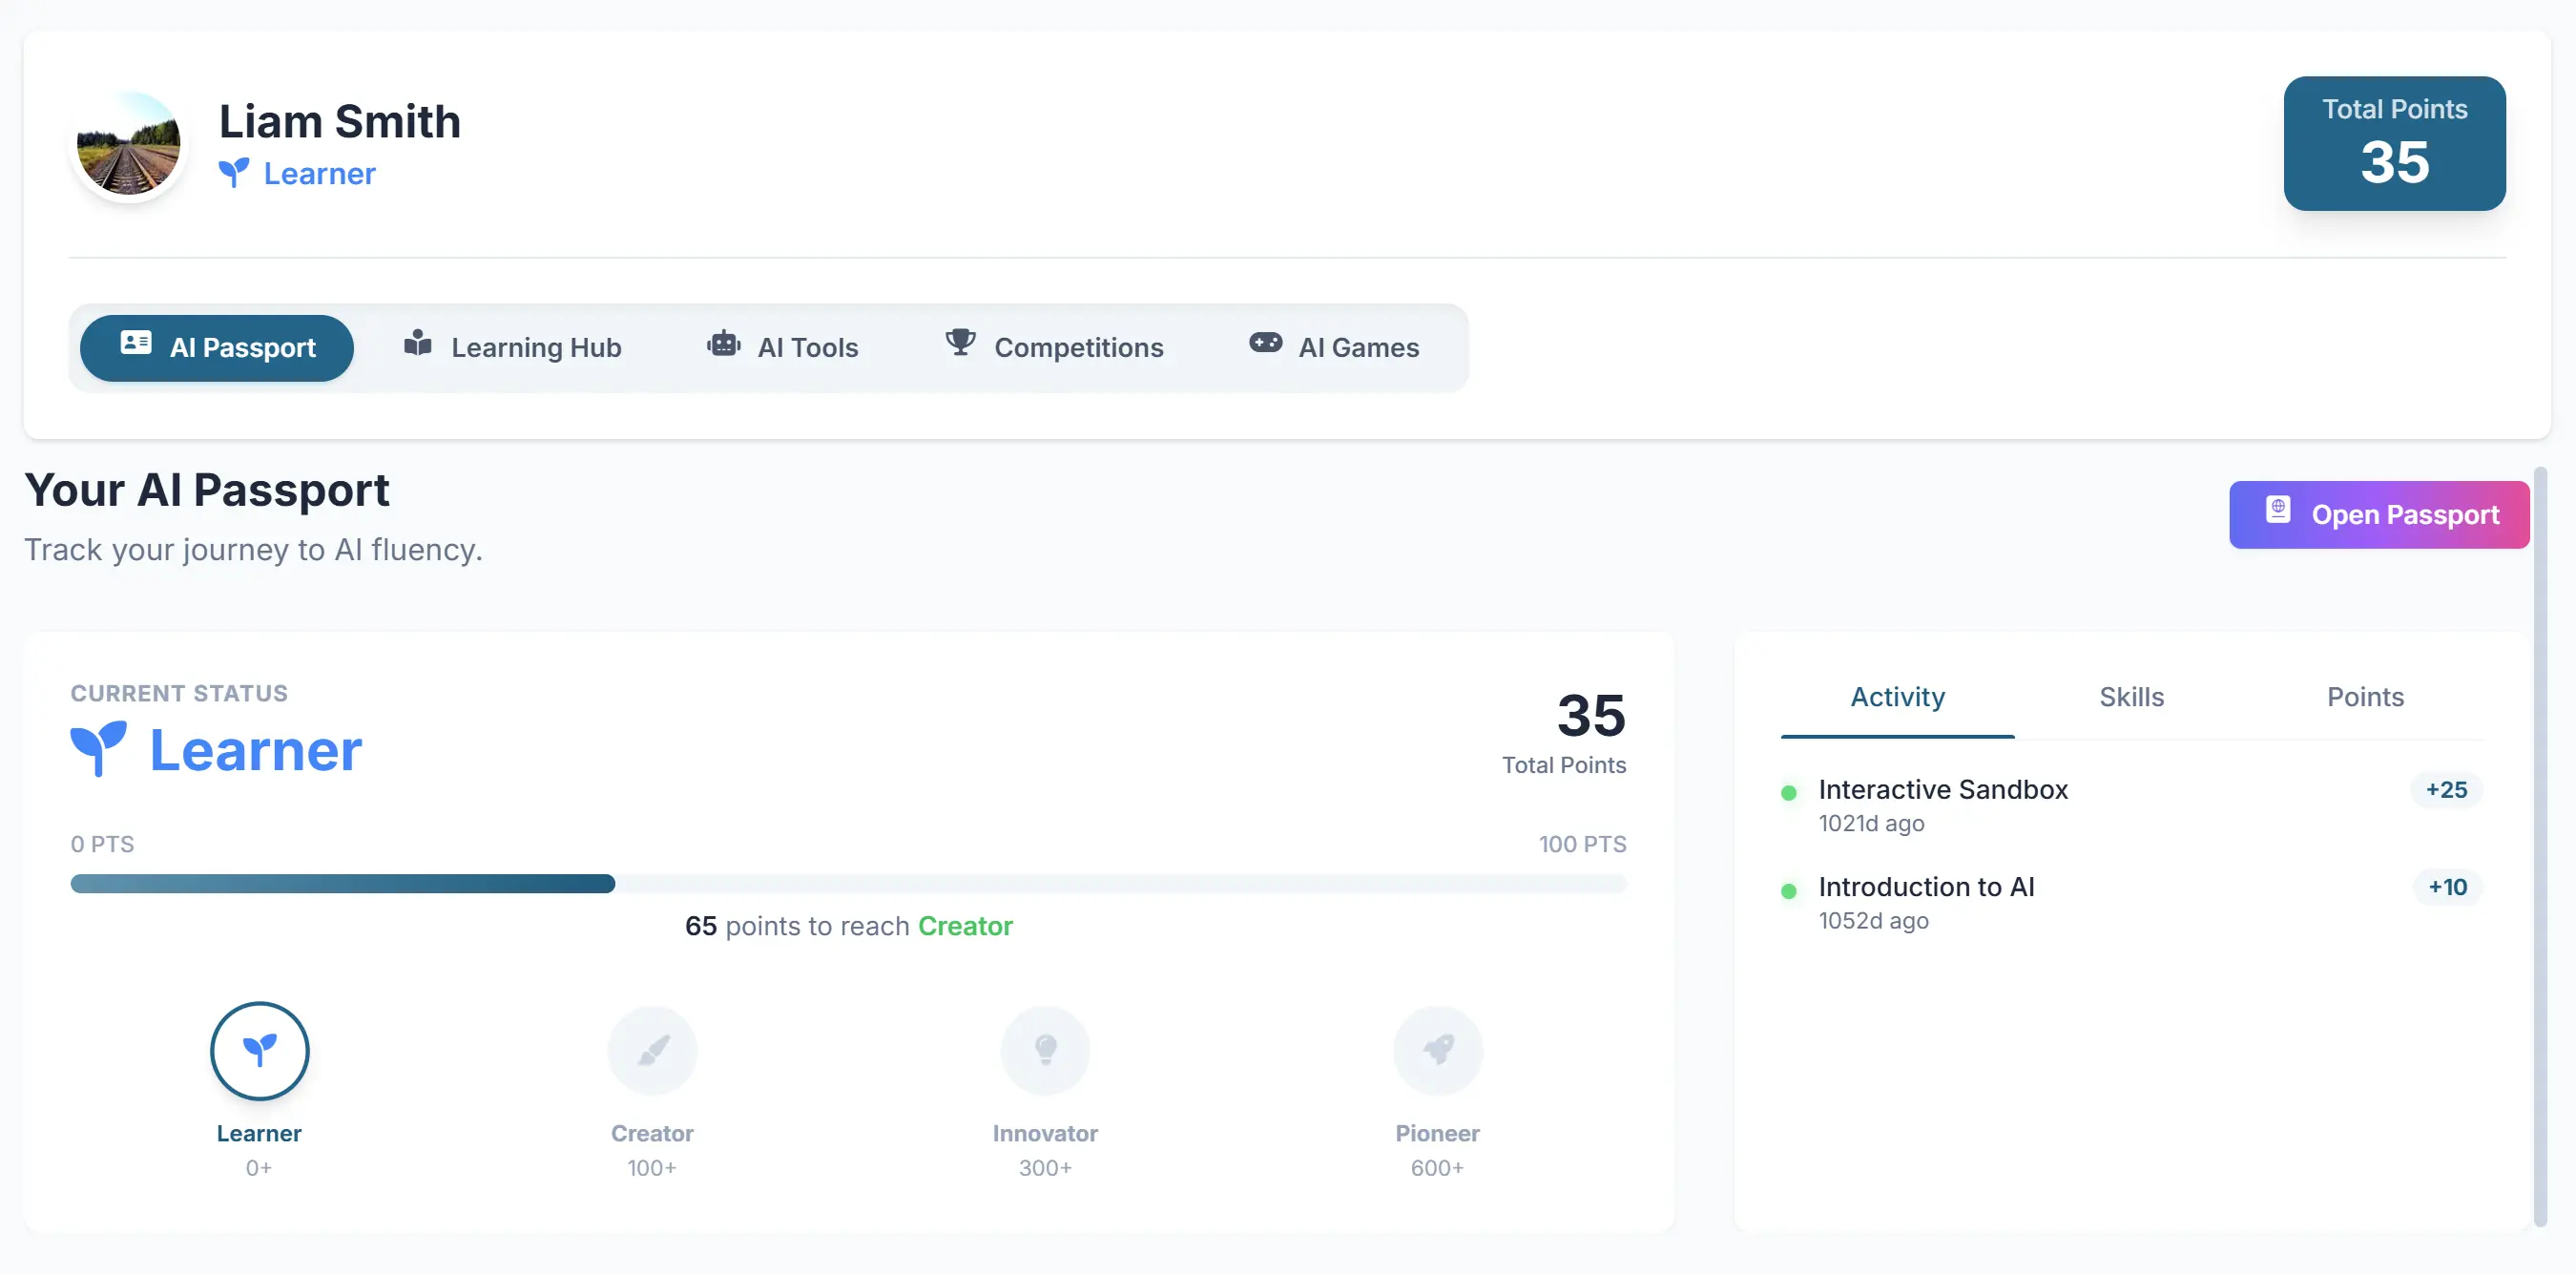2576x1275 pixels.
Task: Open the Points tab
Action: click(x=2365, y=697)
